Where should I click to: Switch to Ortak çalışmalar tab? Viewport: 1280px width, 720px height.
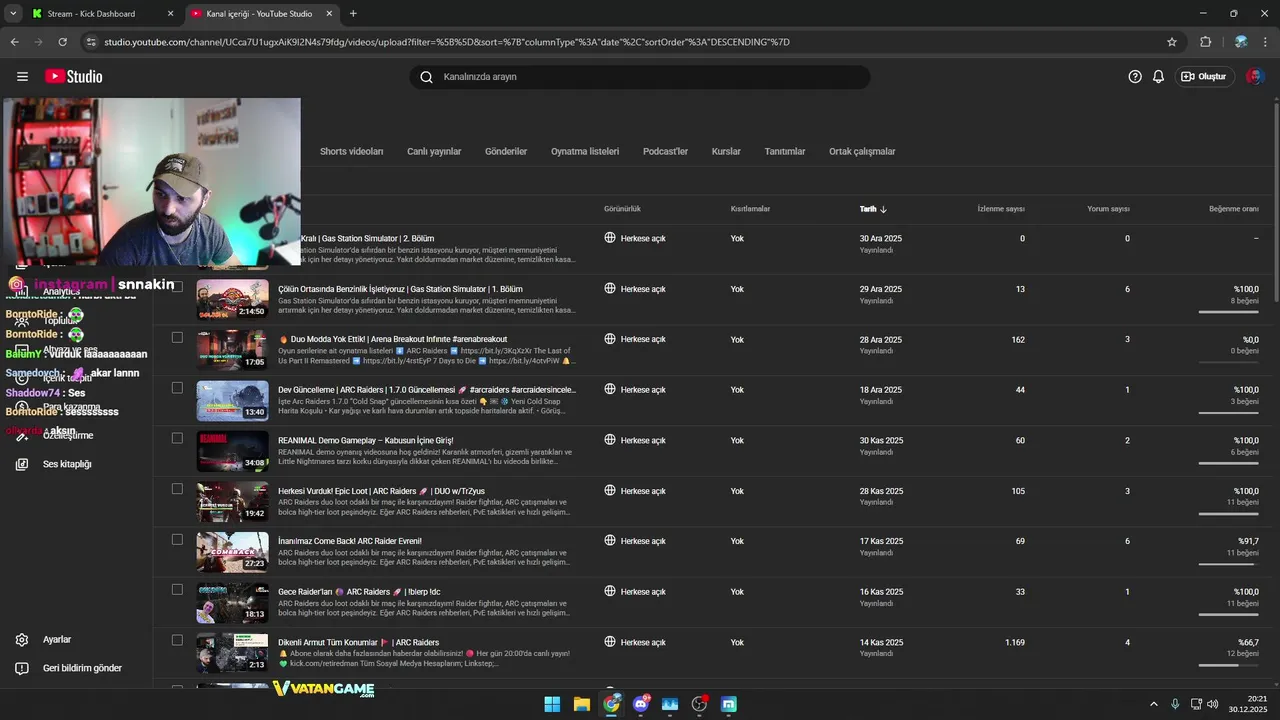862,151
